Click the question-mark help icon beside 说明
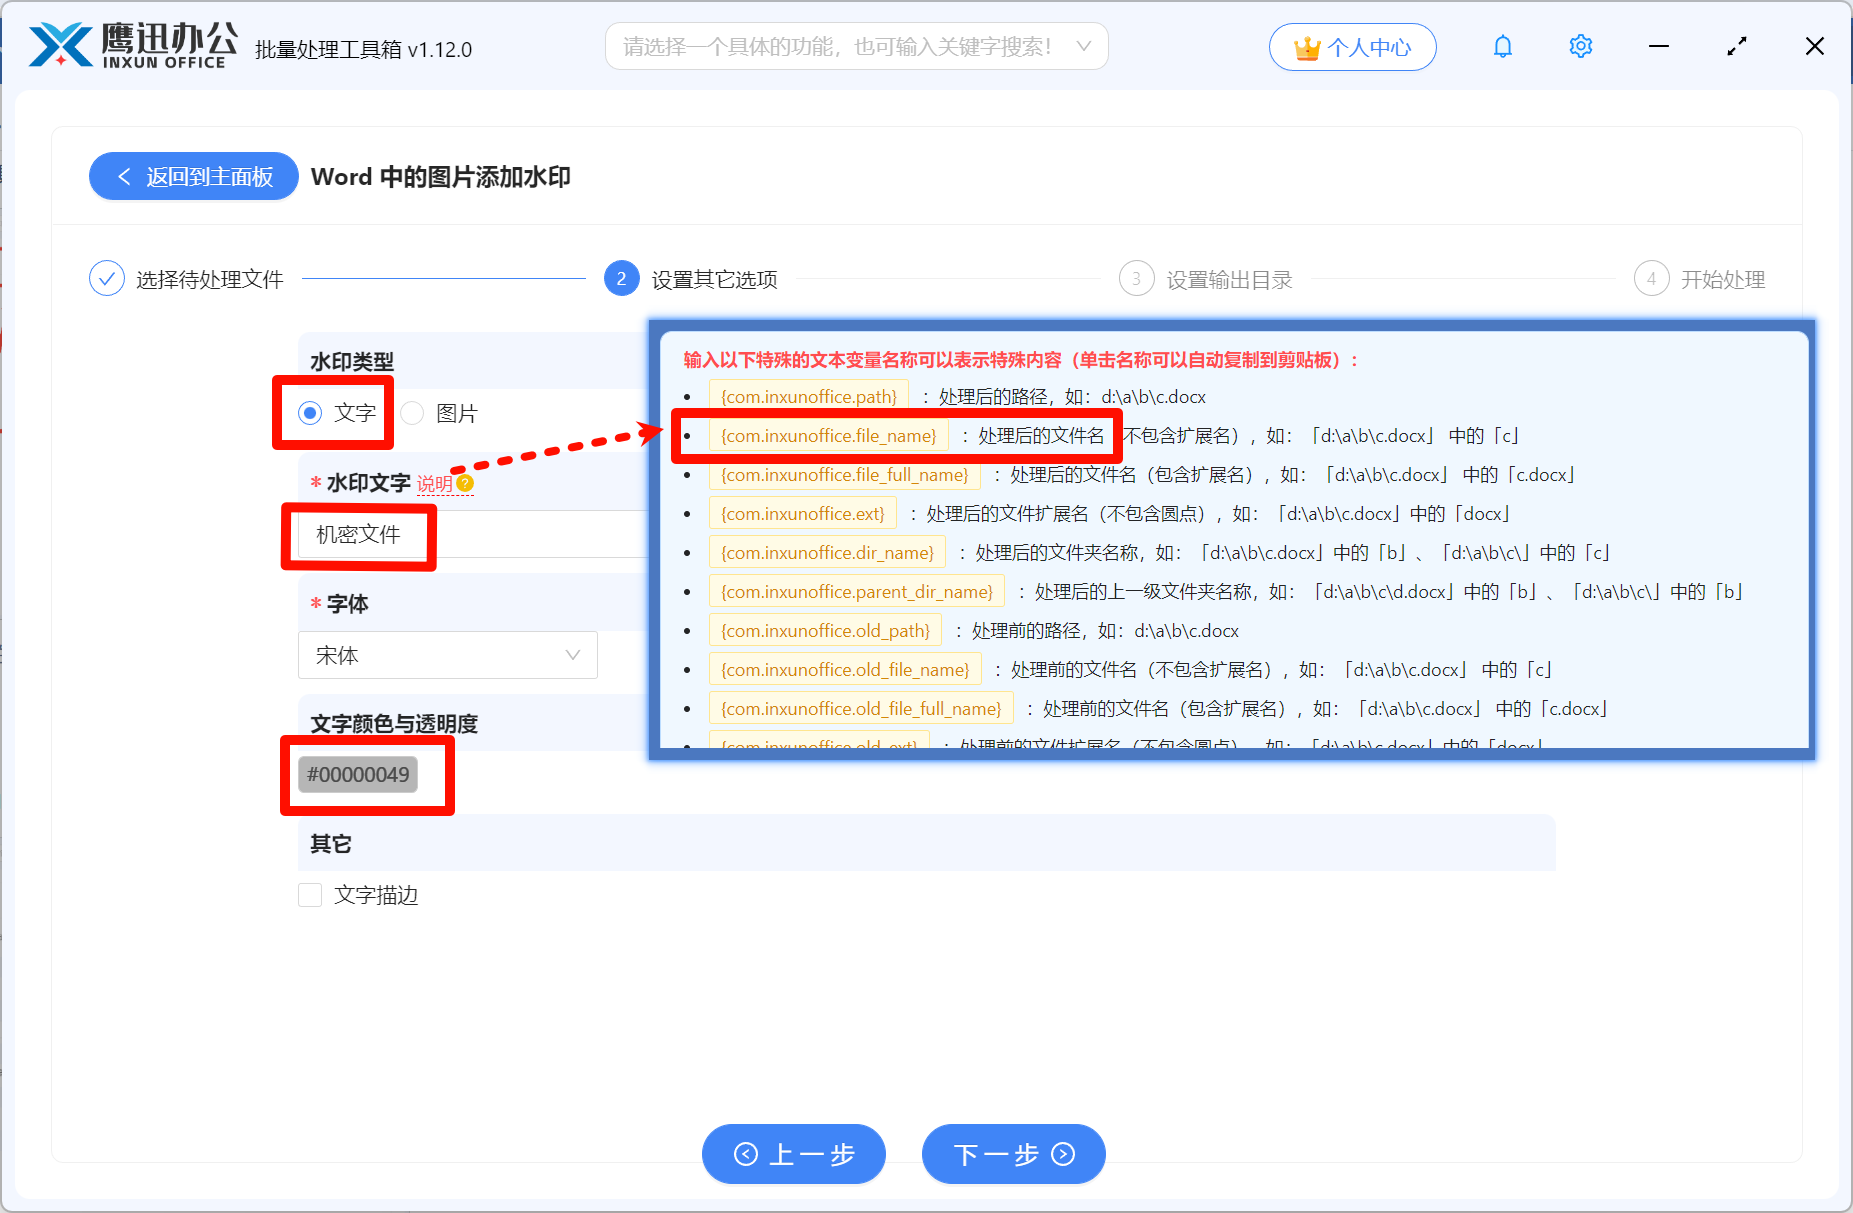Screen dimensions: 1853x1213 click(465, 483)
